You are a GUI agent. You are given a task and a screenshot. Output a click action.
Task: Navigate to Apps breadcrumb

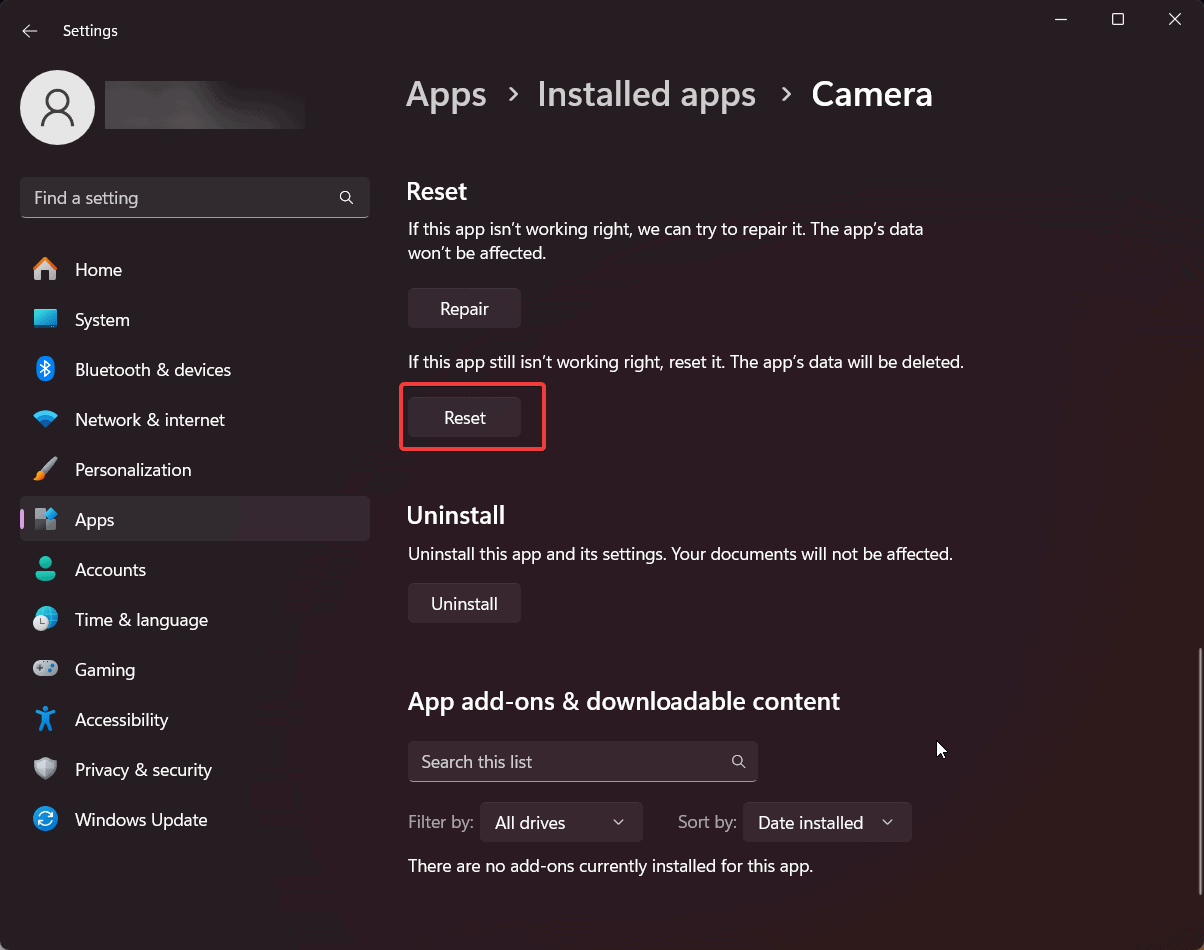pyautogui.click(x=446, y=94)
